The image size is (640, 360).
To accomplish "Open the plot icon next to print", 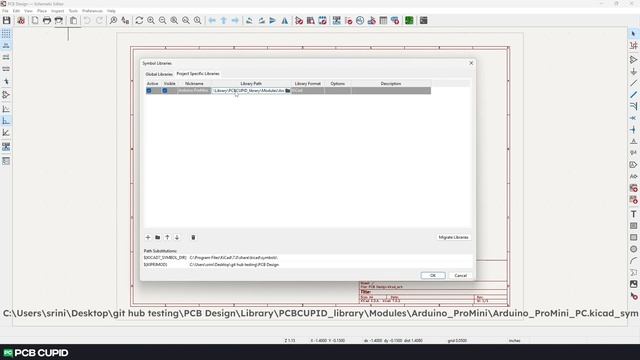I will 59,20.
